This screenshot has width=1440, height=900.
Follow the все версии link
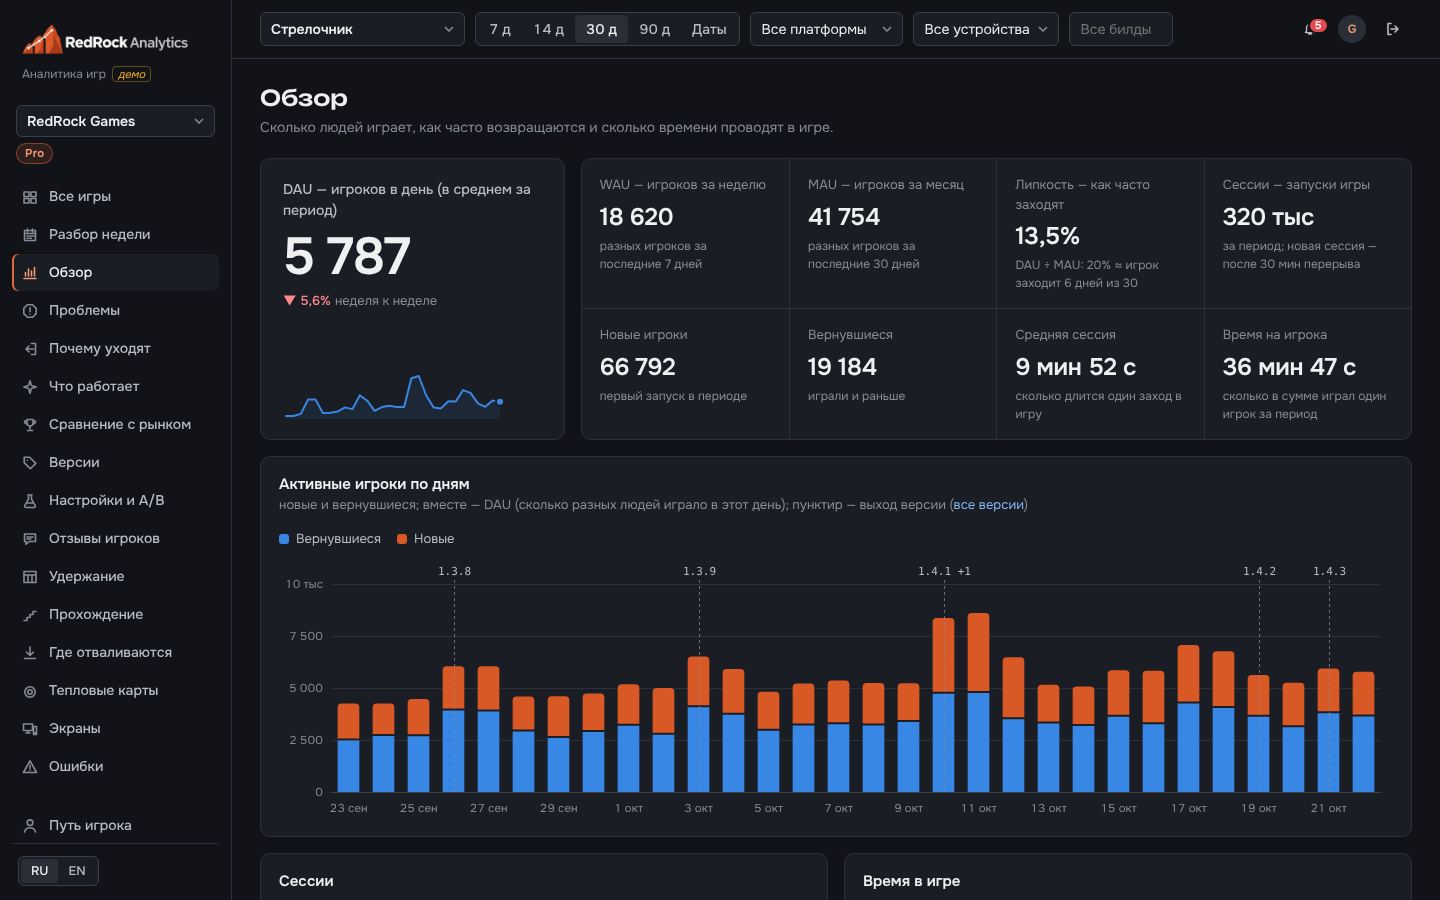tap(988, 505)
